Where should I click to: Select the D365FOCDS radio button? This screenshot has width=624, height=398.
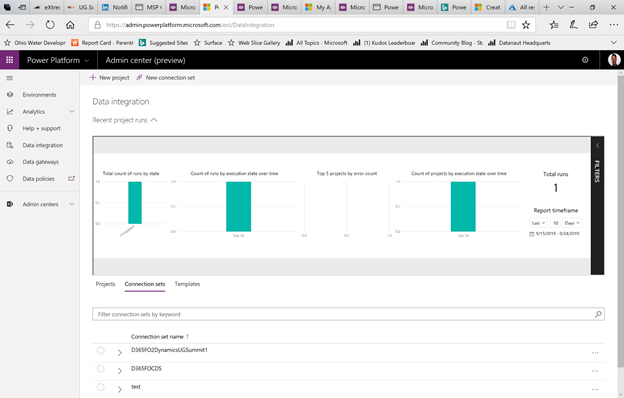point(101,369)
